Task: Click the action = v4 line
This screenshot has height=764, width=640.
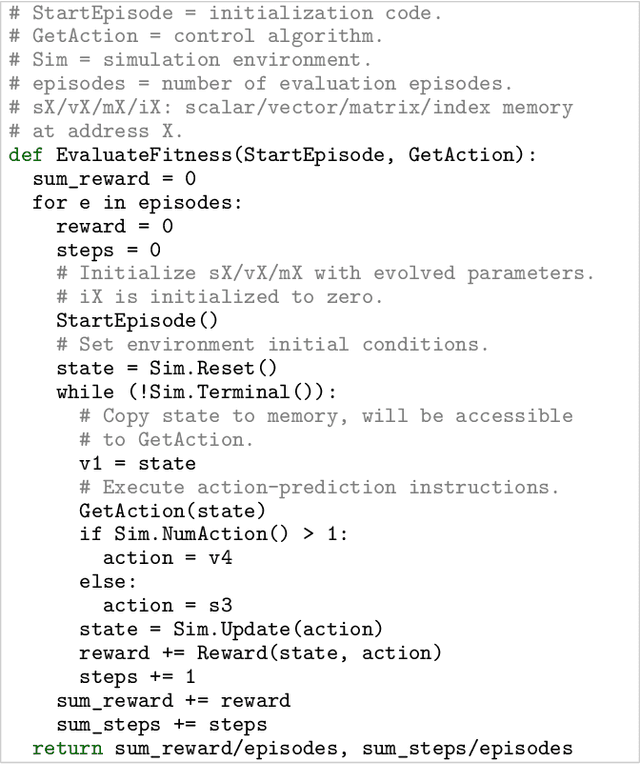Action: tap(167, 558)
